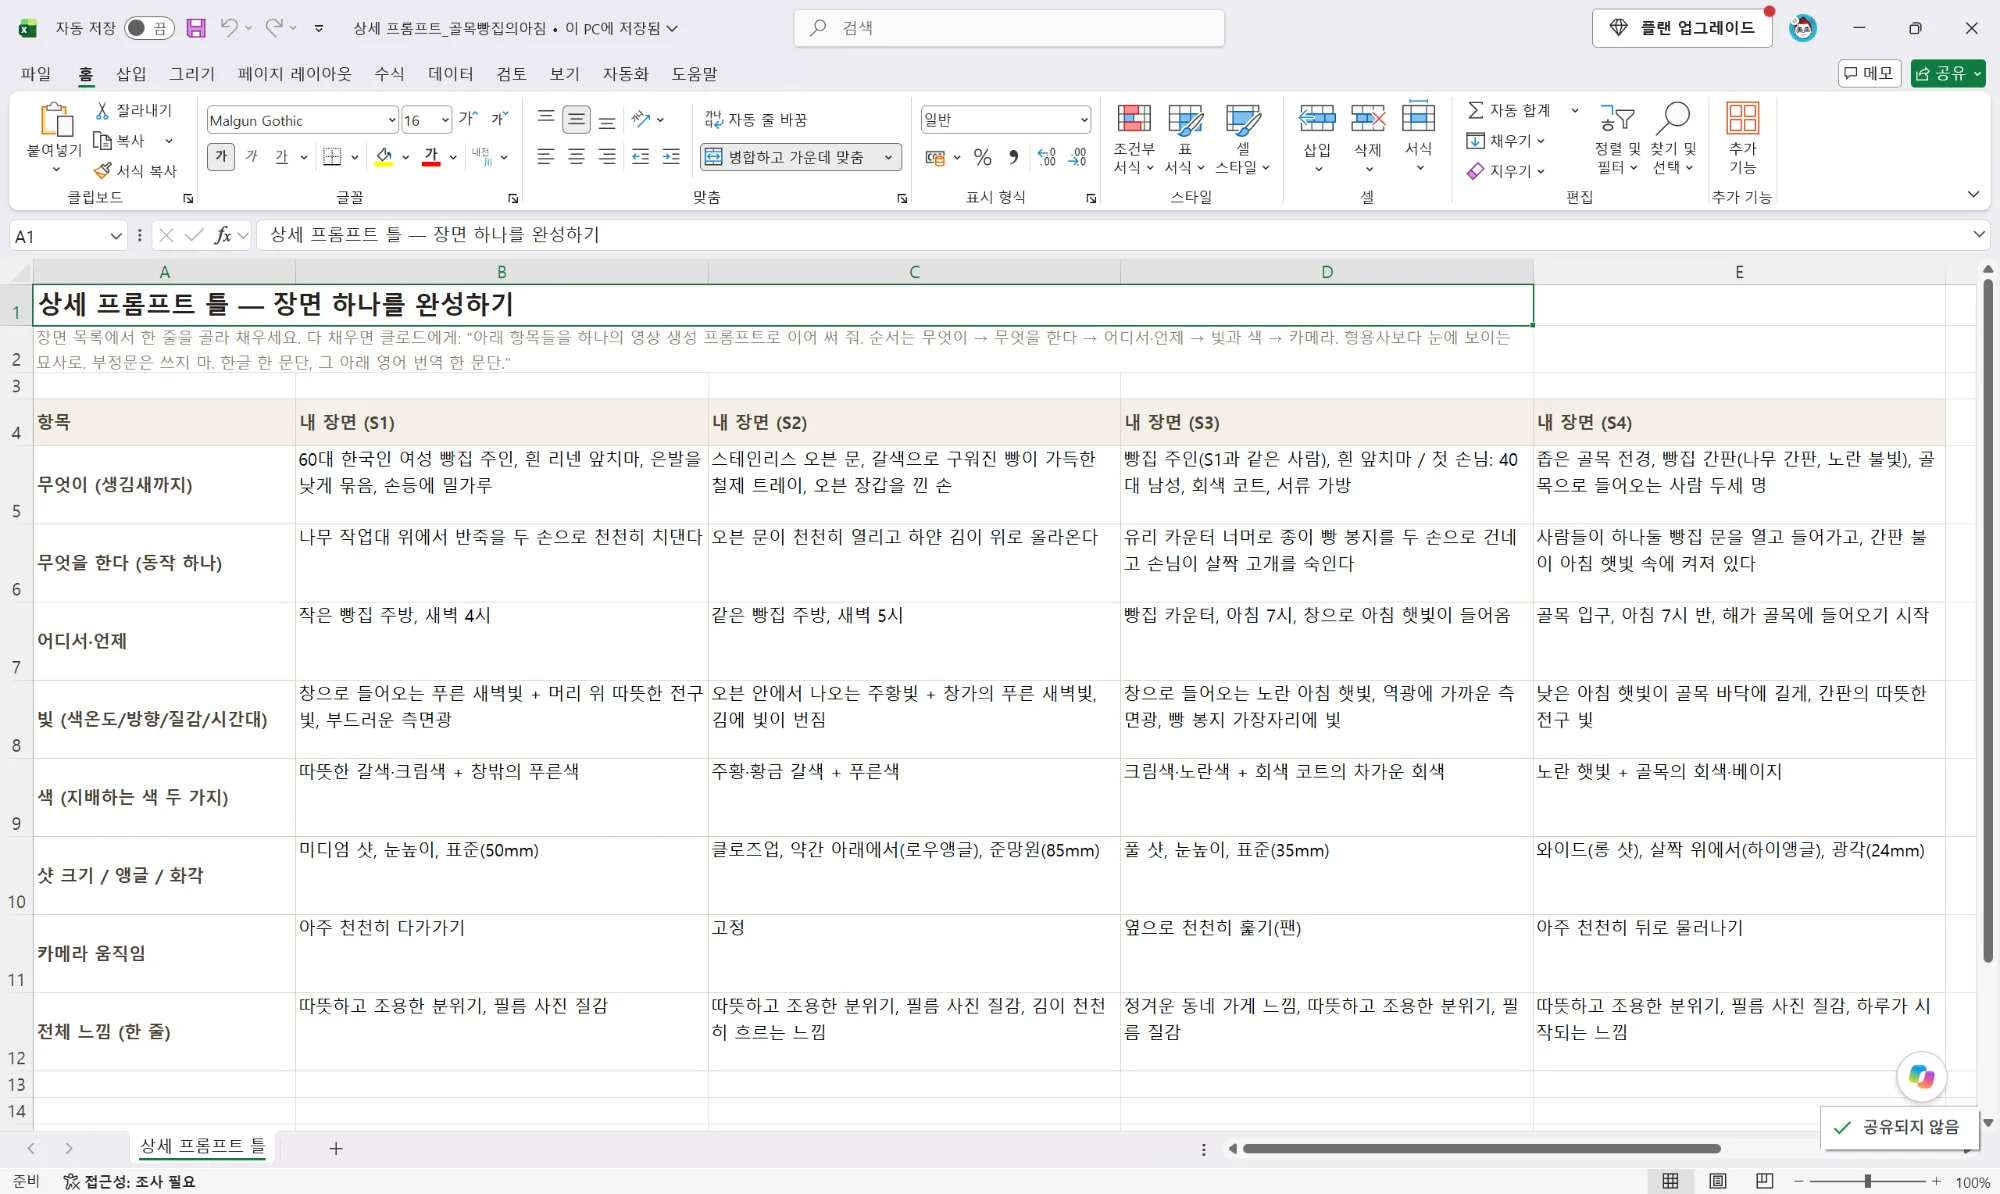Image resolution: width=2000 pixels, height=1194 pixels.
Task: Click the Percent Style icon
Action: (x=982, y=157)
